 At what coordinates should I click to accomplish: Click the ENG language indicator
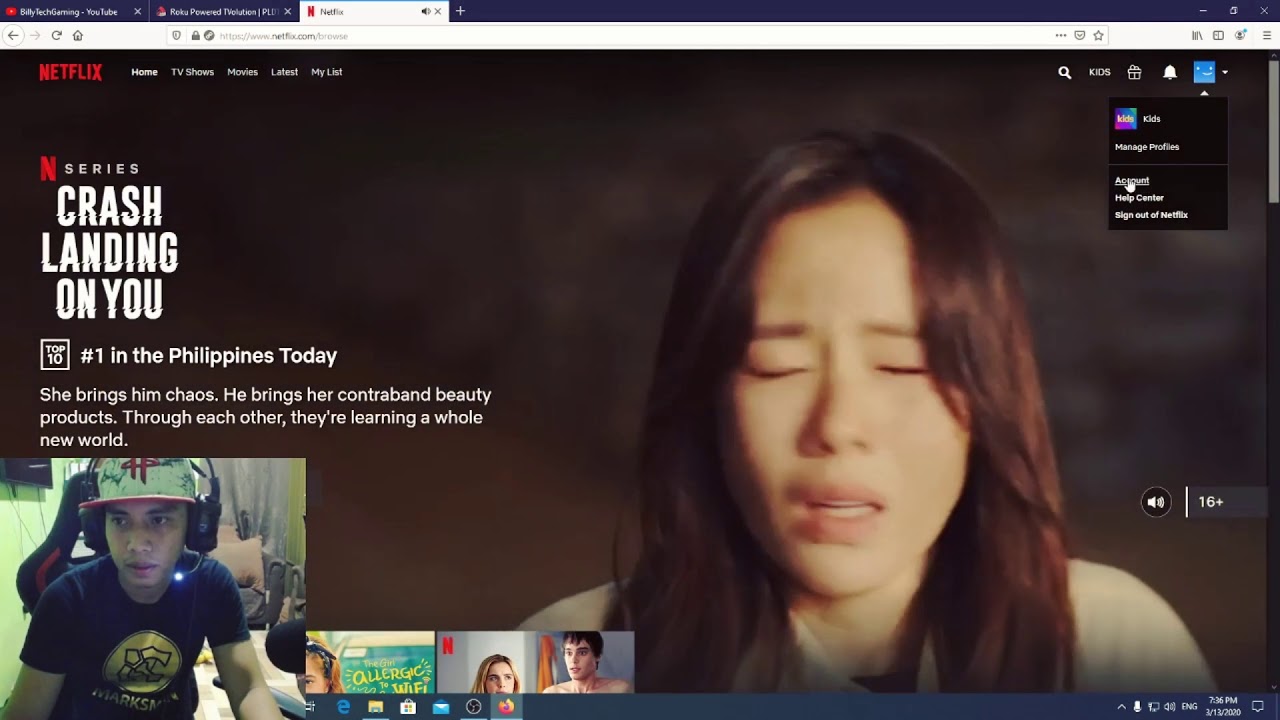(1189, 707)
